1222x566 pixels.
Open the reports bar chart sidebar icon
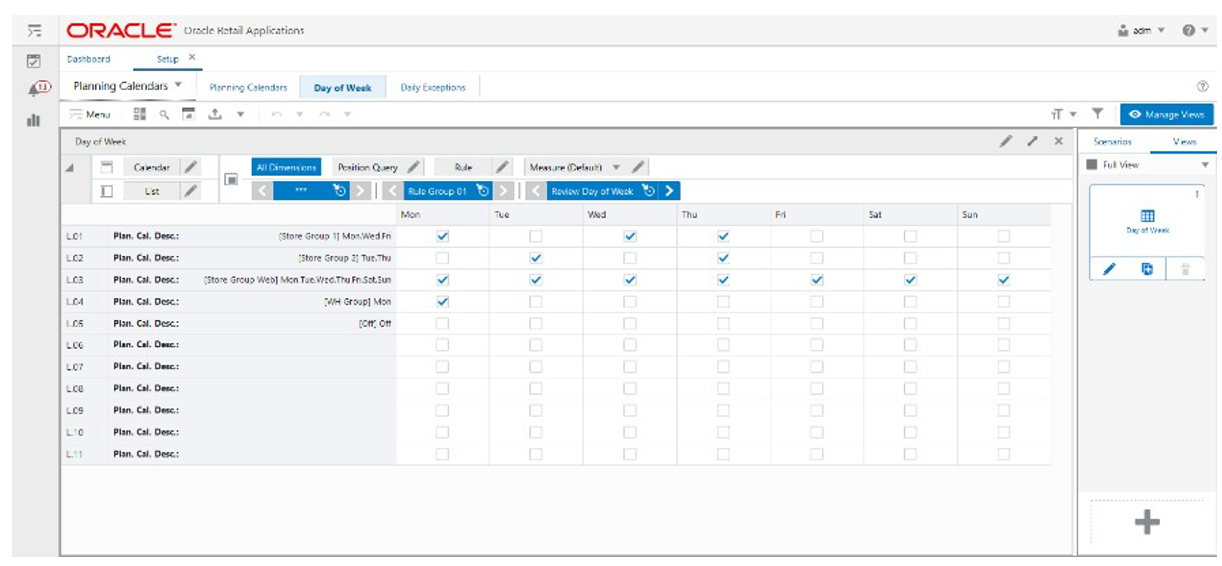33,120
